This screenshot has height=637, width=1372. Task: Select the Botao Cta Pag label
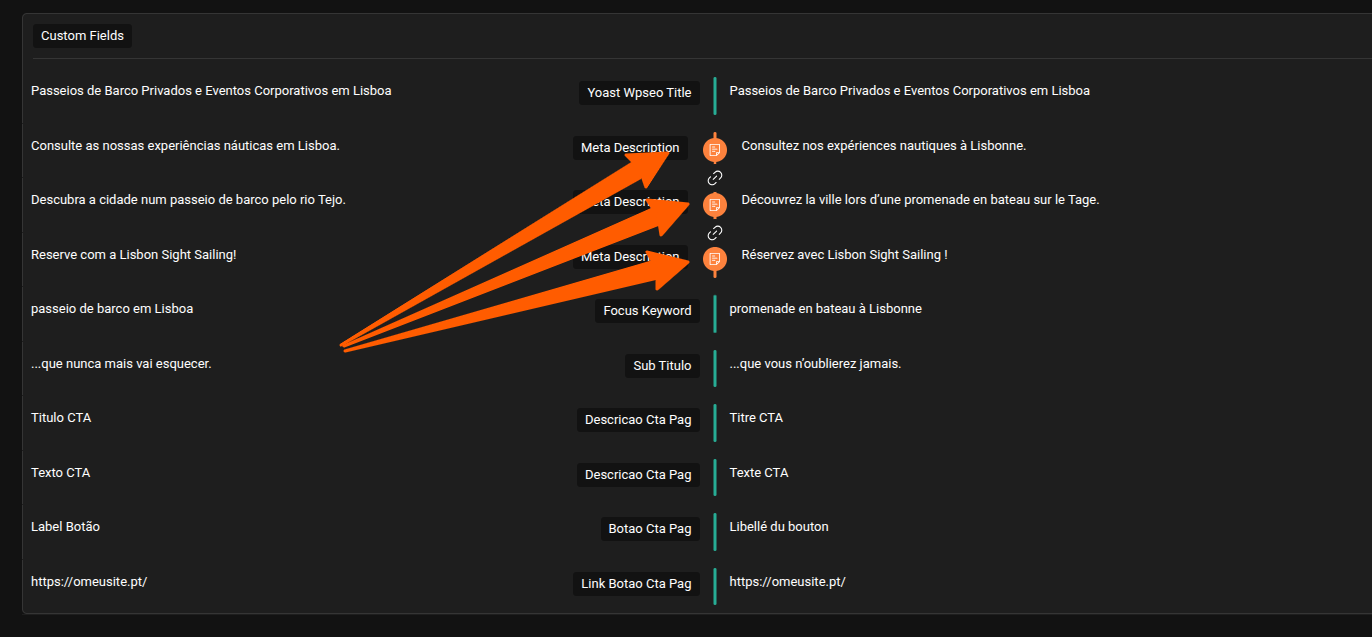click(649, 529)
